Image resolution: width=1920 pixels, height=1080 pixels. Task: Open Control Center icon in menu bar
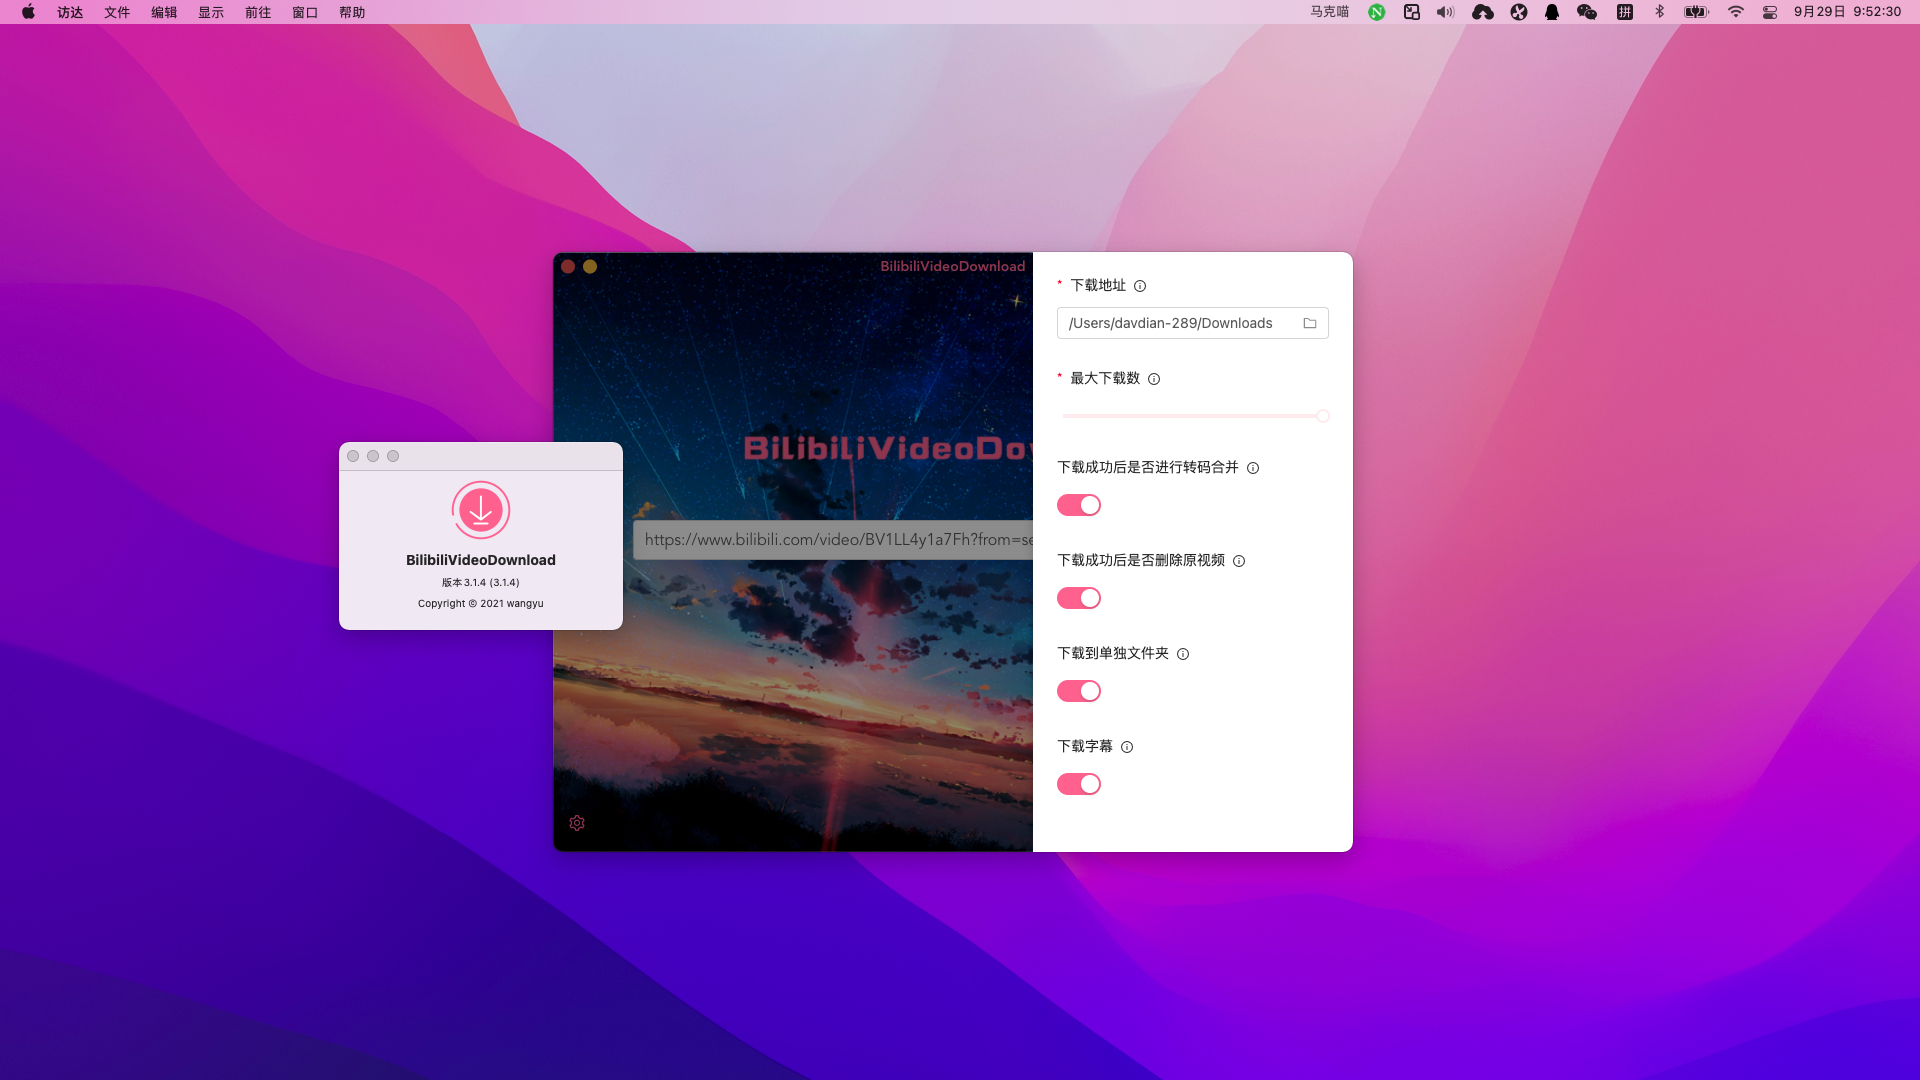pyautogui.click(x=1770, y=12)
